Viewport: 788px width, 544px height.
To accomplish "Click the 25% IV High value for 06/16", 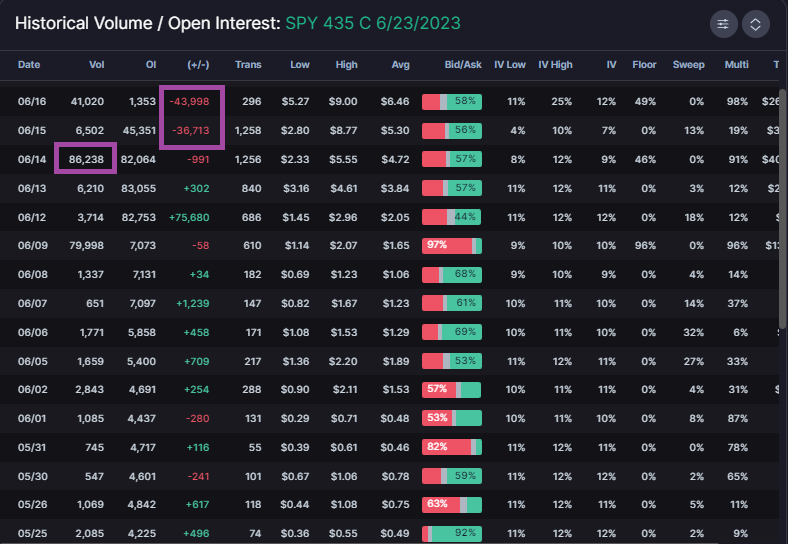I will click(x=561, y=102).
